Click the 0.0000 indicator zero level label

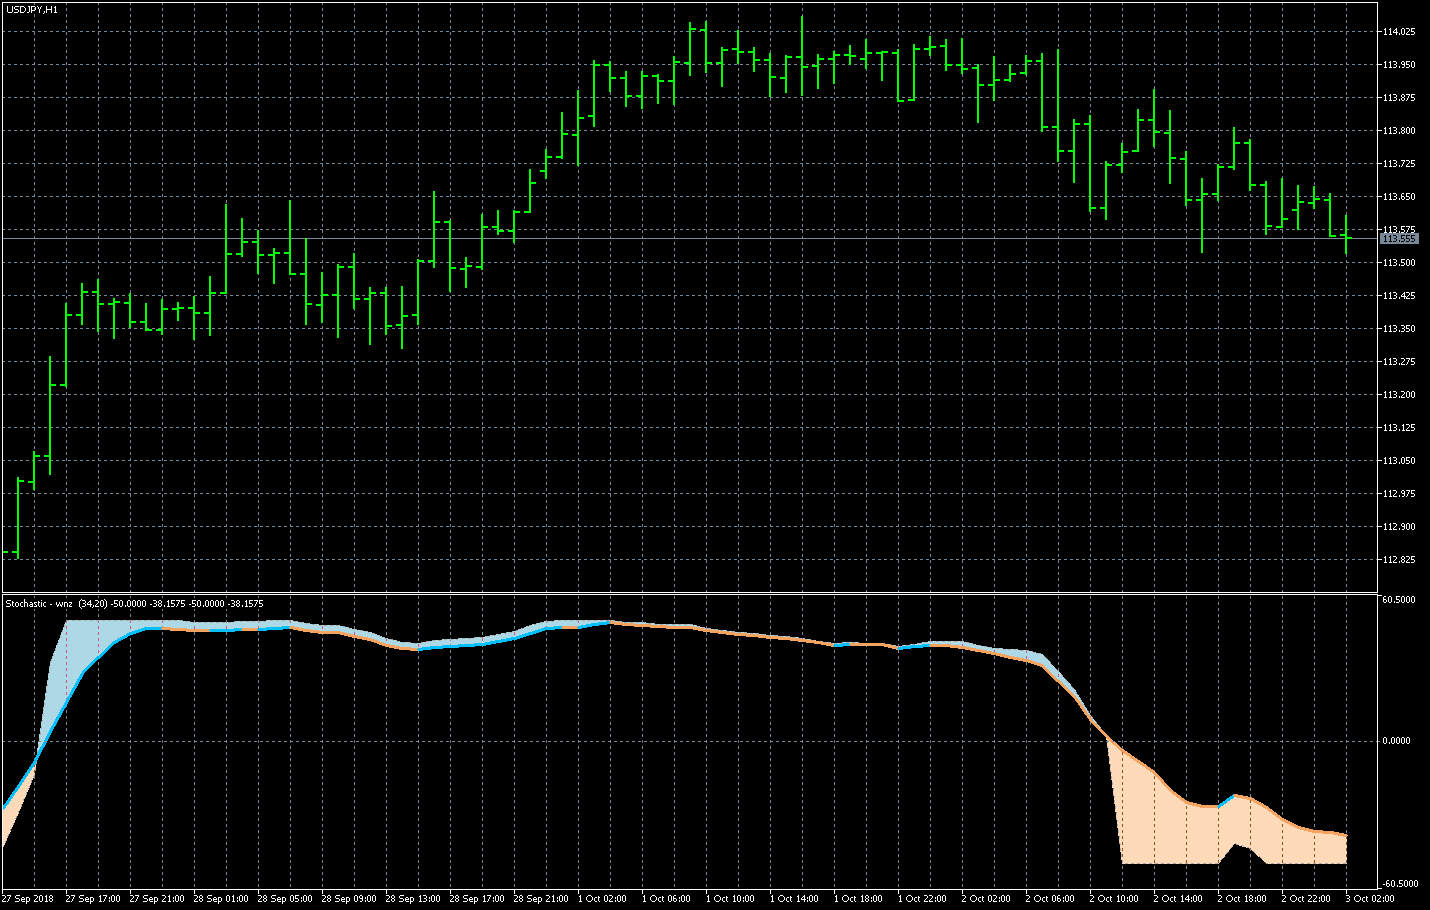click(x=1396, y=741)
